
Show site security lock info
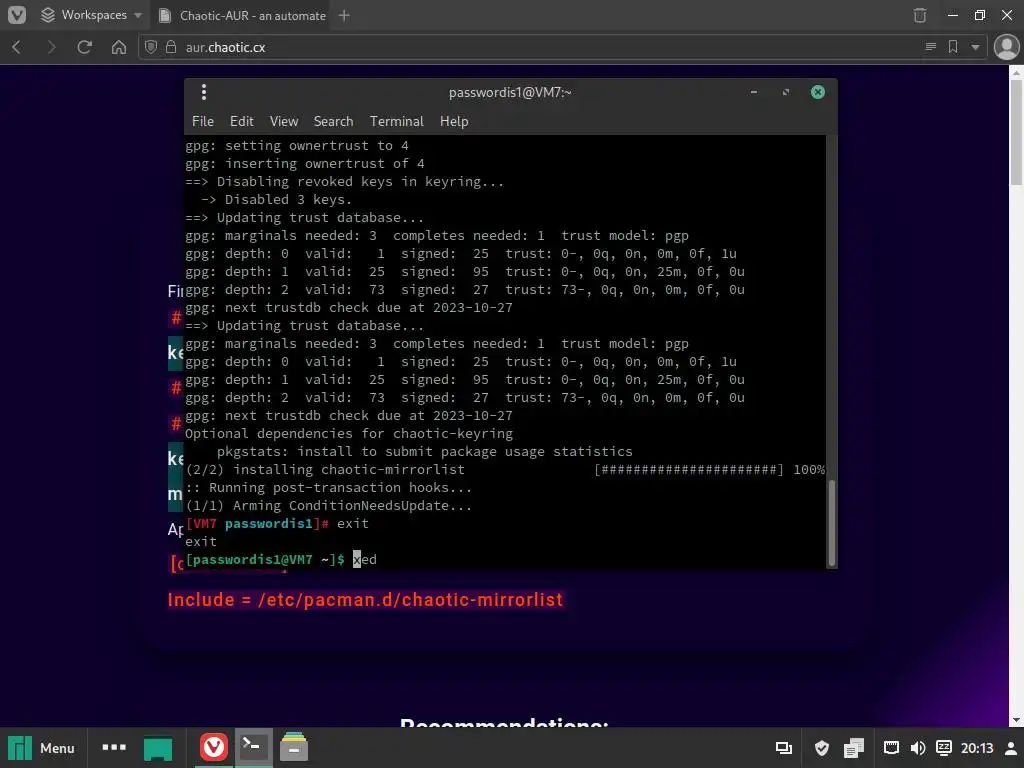pyautogui.click(x=171, y=47)
